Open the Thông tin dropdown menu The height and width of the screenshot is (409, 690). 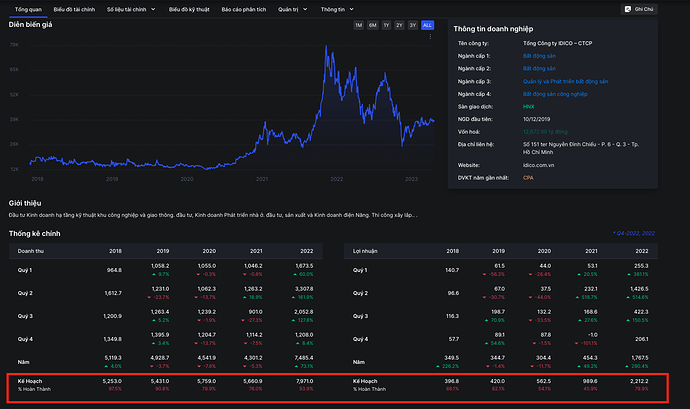click(x=335, y=8)
